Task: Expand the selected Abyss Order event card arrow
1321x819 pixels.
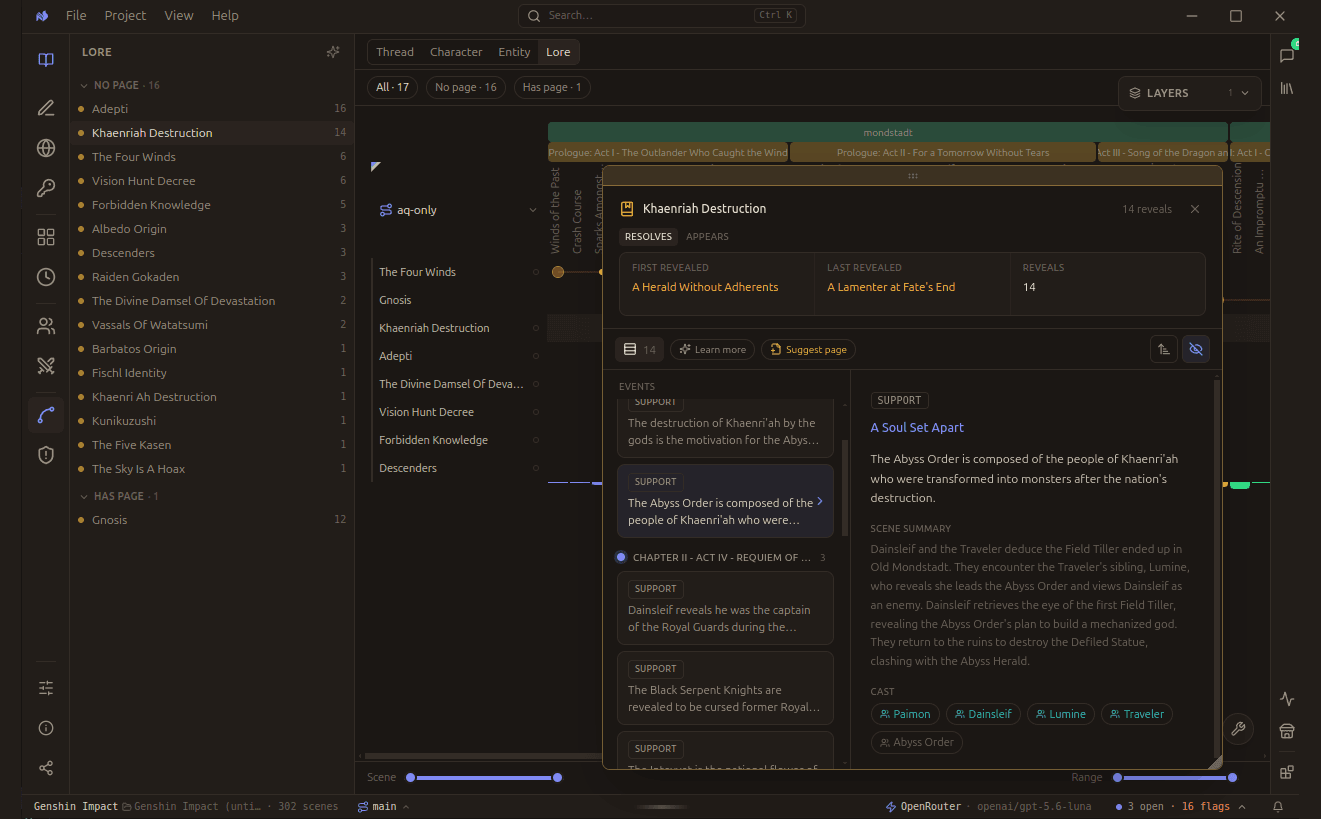Action: pos(820,501)
